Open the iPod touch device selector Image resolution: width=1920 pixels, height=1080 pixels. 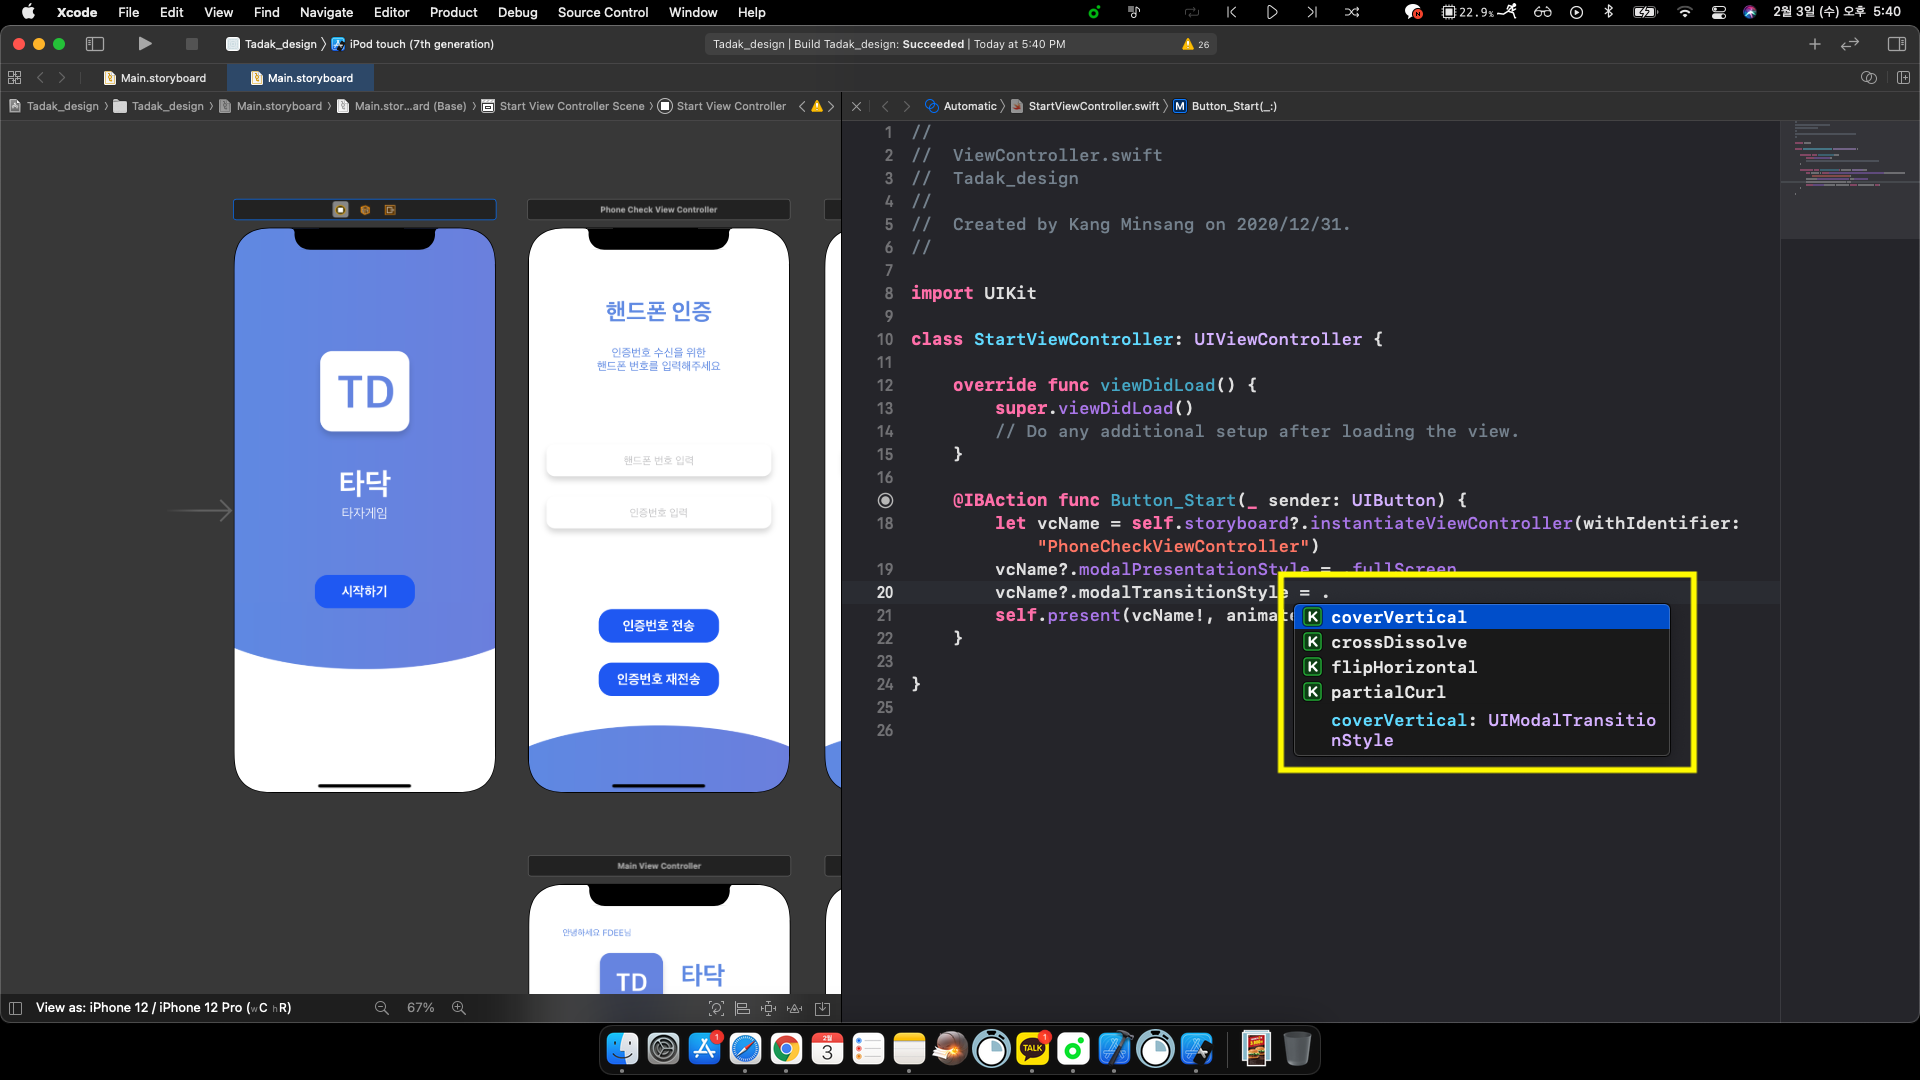tap(420, 44)
